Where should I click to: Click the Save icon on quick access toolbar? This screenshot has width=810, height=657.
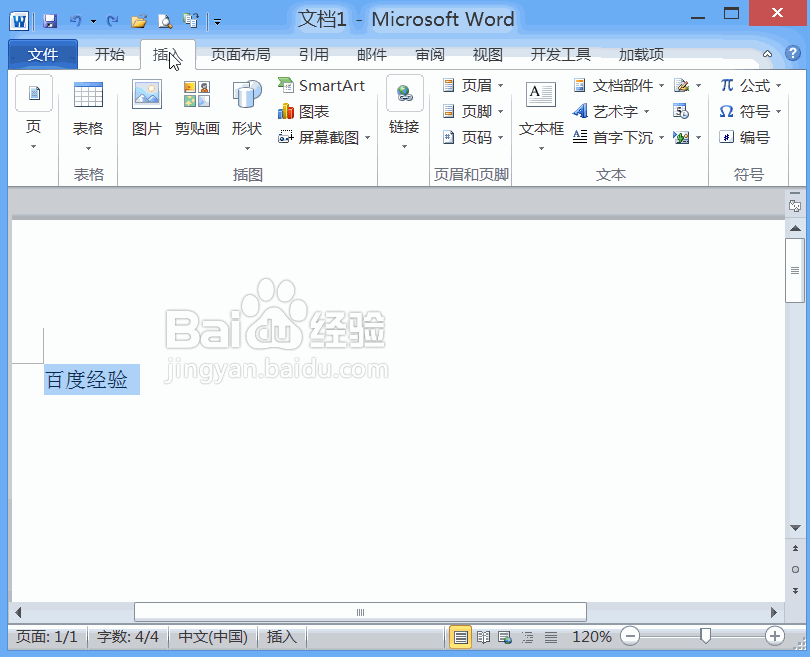[x=48, y=20]
